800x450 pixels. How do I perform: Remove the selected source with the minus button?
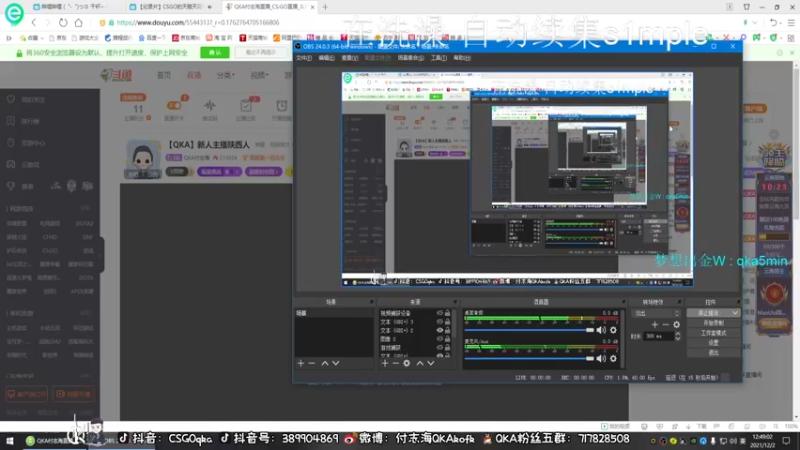pos(395,363)
